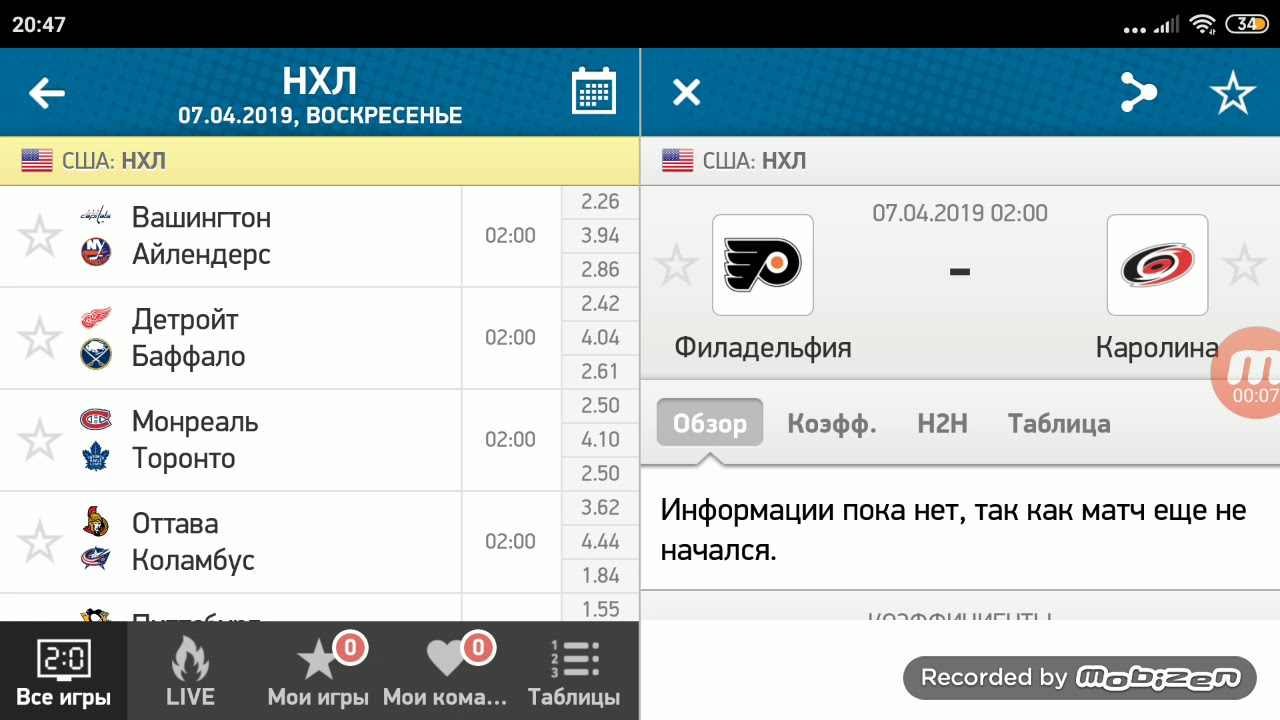This screenshot has height=720, width=1280.
Task: Click the Toronto Maple Leafs logo
Action: (96, 457)
